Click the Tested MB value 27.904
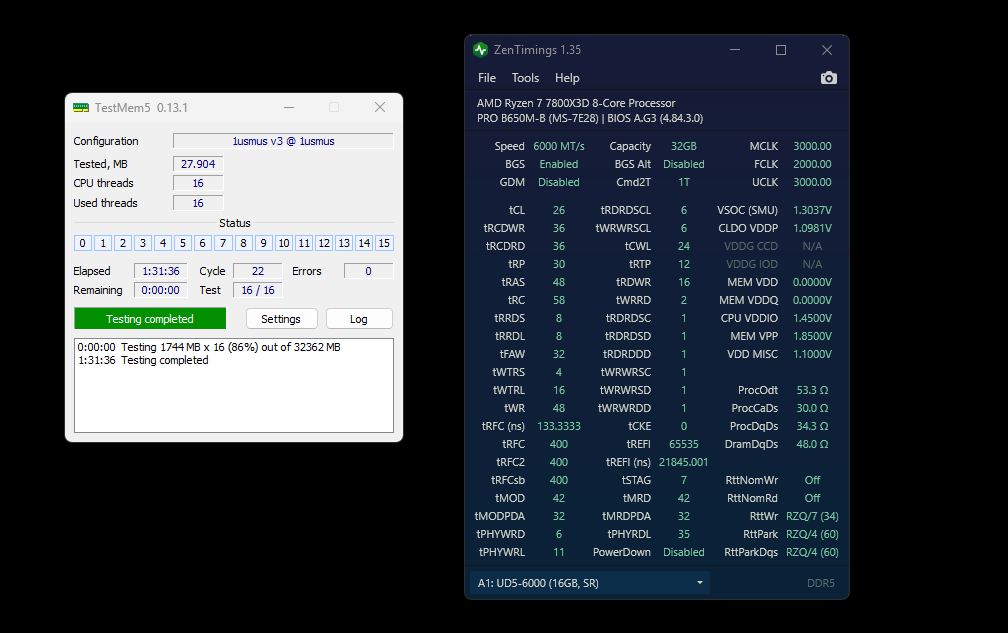This screenshot has height=633, width=1008. pyautogui.click(x=198, y=164)
